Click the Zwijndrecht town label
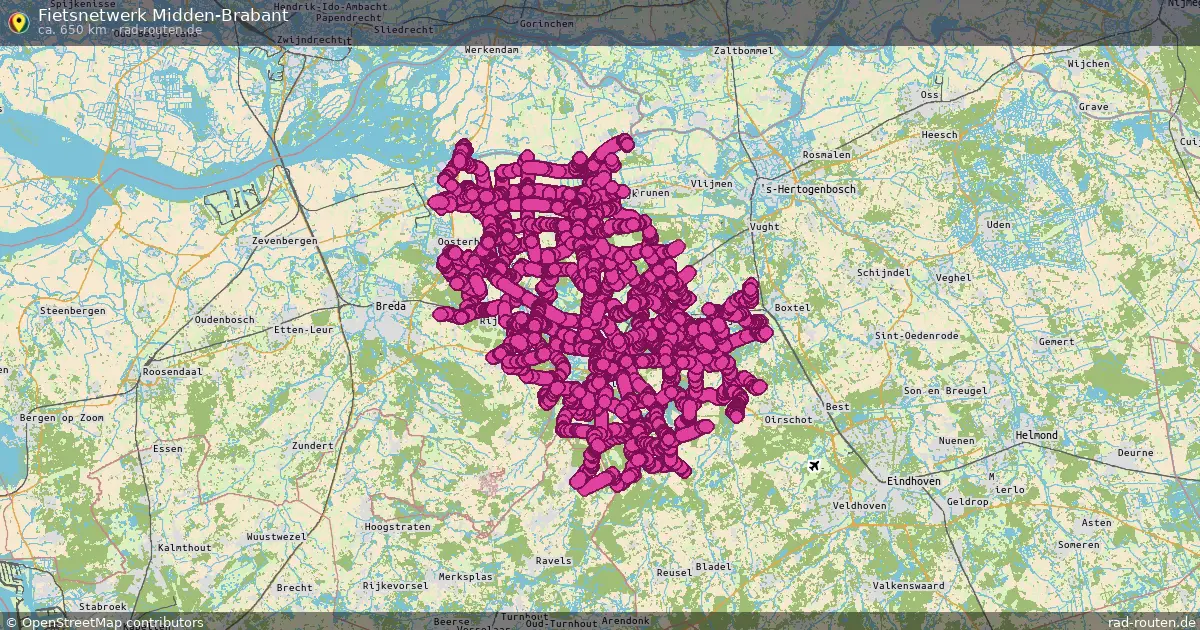This screenshot has width=1200, height=630. click(313, 39)
